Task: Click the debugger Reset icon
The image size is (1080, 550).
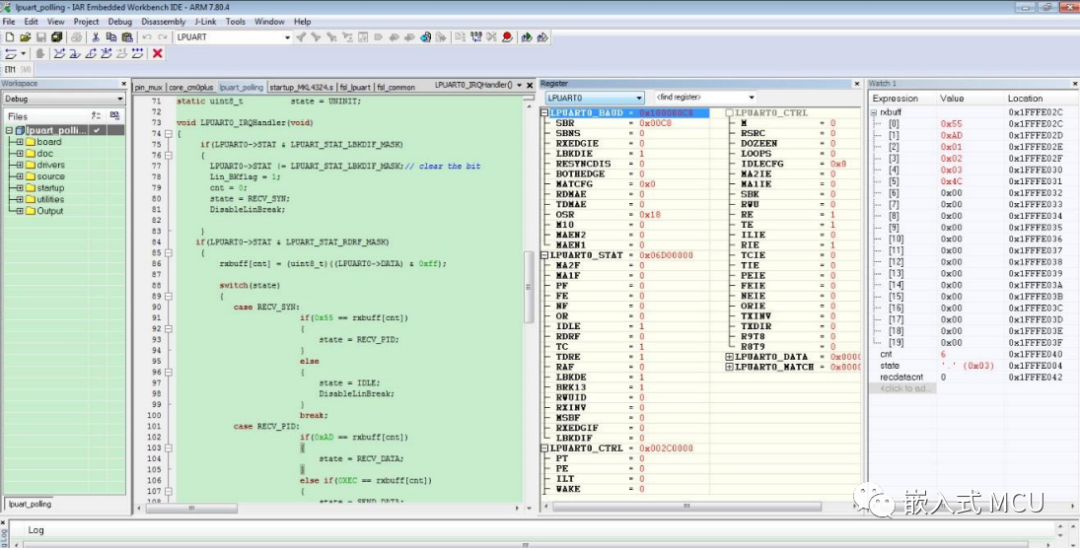Action: coord(10,54)
